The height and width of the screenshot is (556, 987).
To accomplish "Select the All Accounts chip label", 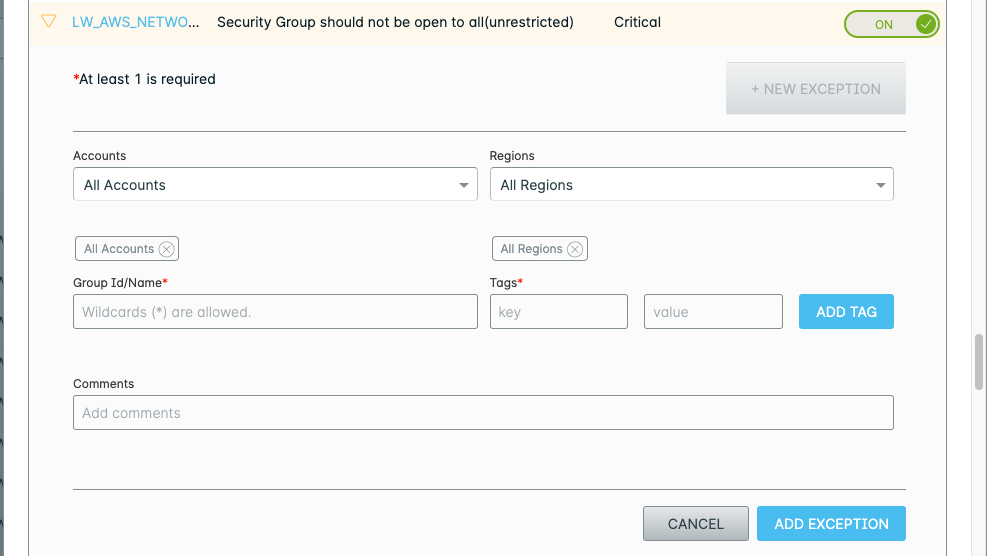I will 119,249.
